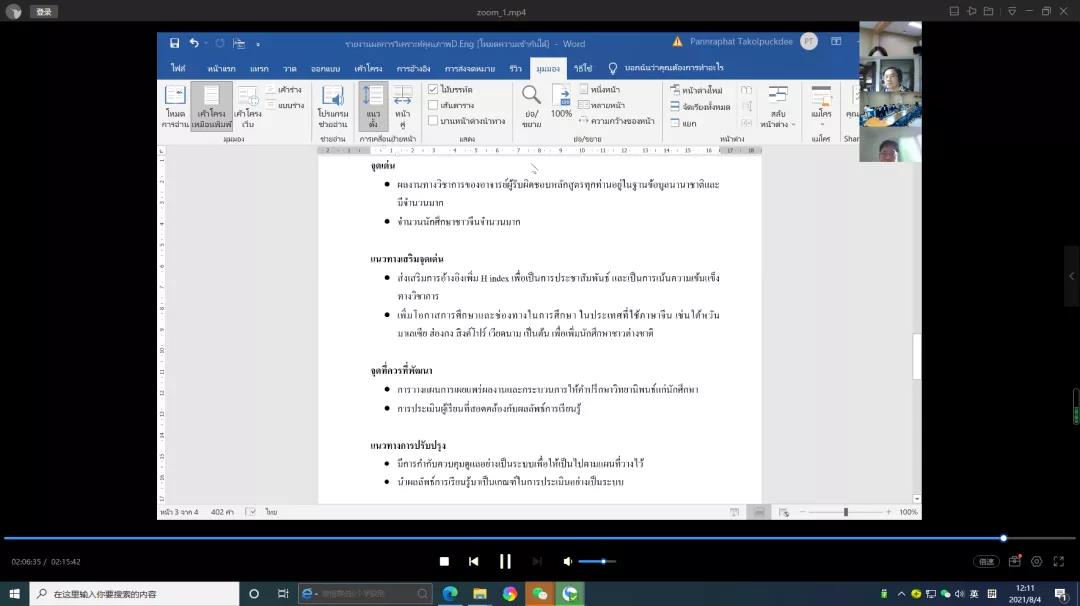Viewport: 1080px width, 606px height.
Task: Select Web Layout (เค้าโครงเว็บ) view
Action: coord(248,107)
